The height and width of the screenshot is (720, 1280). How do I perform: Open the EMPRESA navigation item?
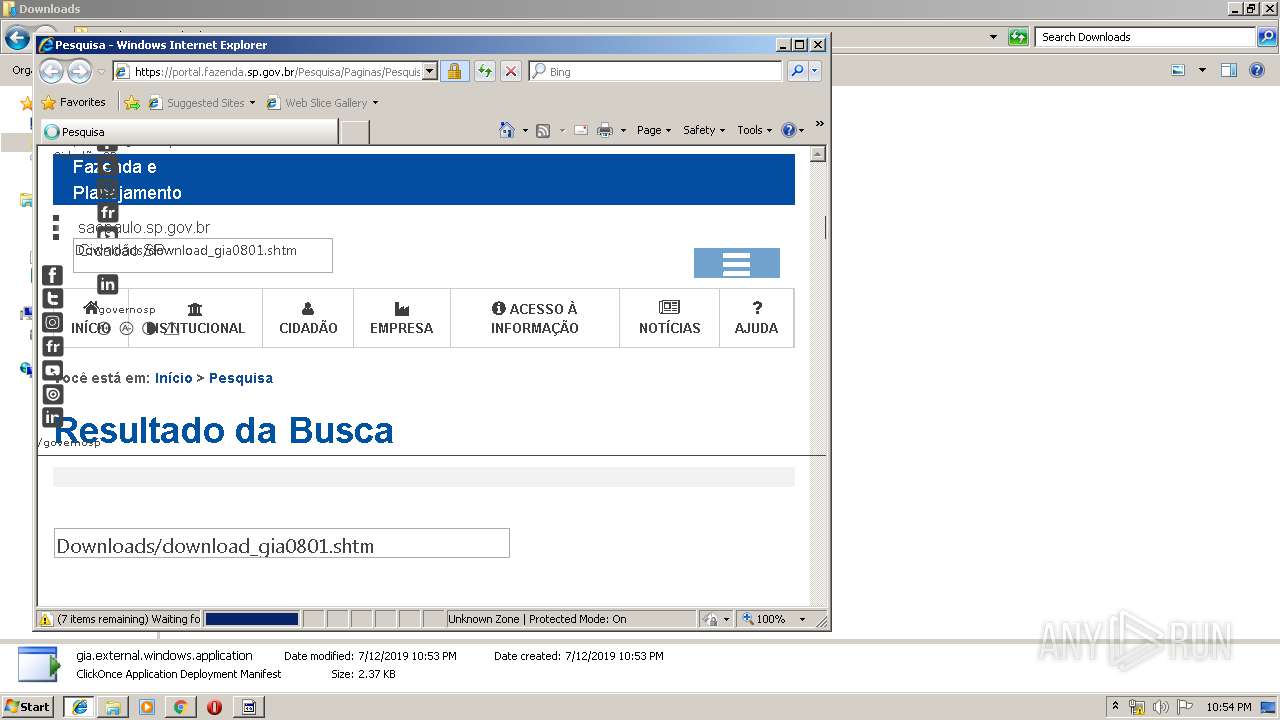coord(402,318)
